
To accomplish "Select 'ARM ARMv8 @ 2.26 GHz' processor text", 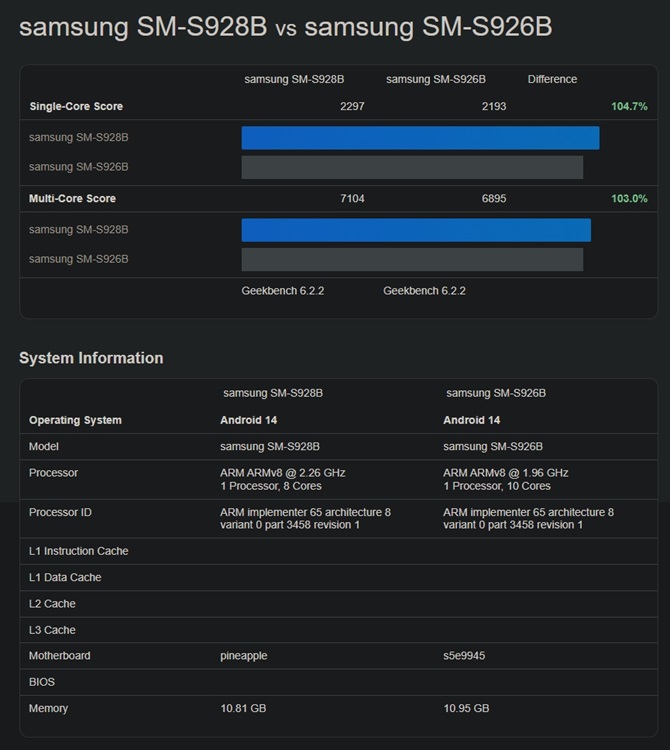I will (283, 473).
